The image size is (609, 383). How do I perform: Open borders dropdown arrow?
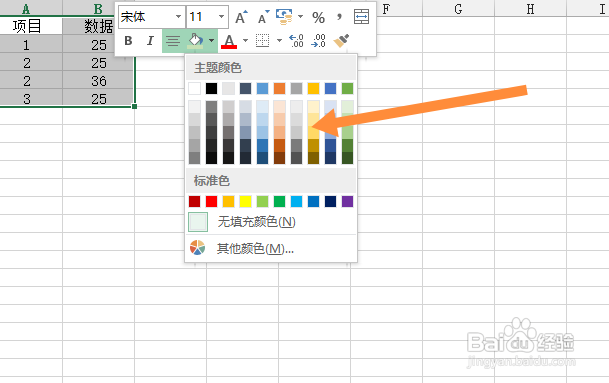click(279, 40)
